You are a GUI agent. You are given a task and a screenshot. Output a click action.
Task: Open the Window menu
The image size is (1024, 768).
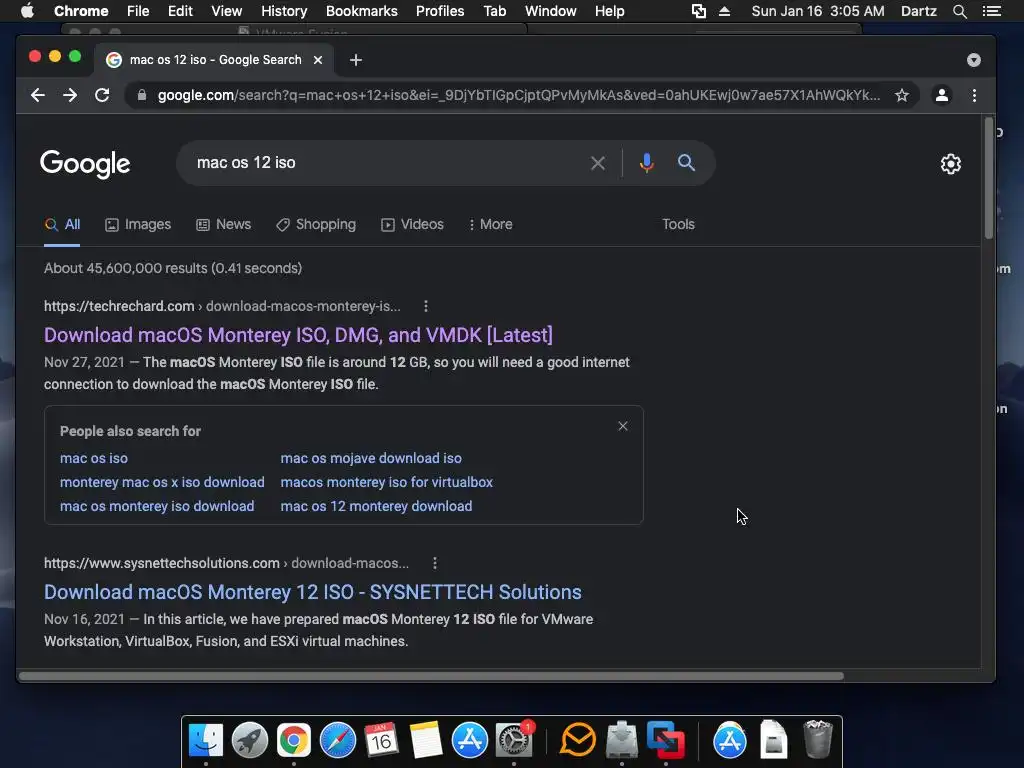551,11
